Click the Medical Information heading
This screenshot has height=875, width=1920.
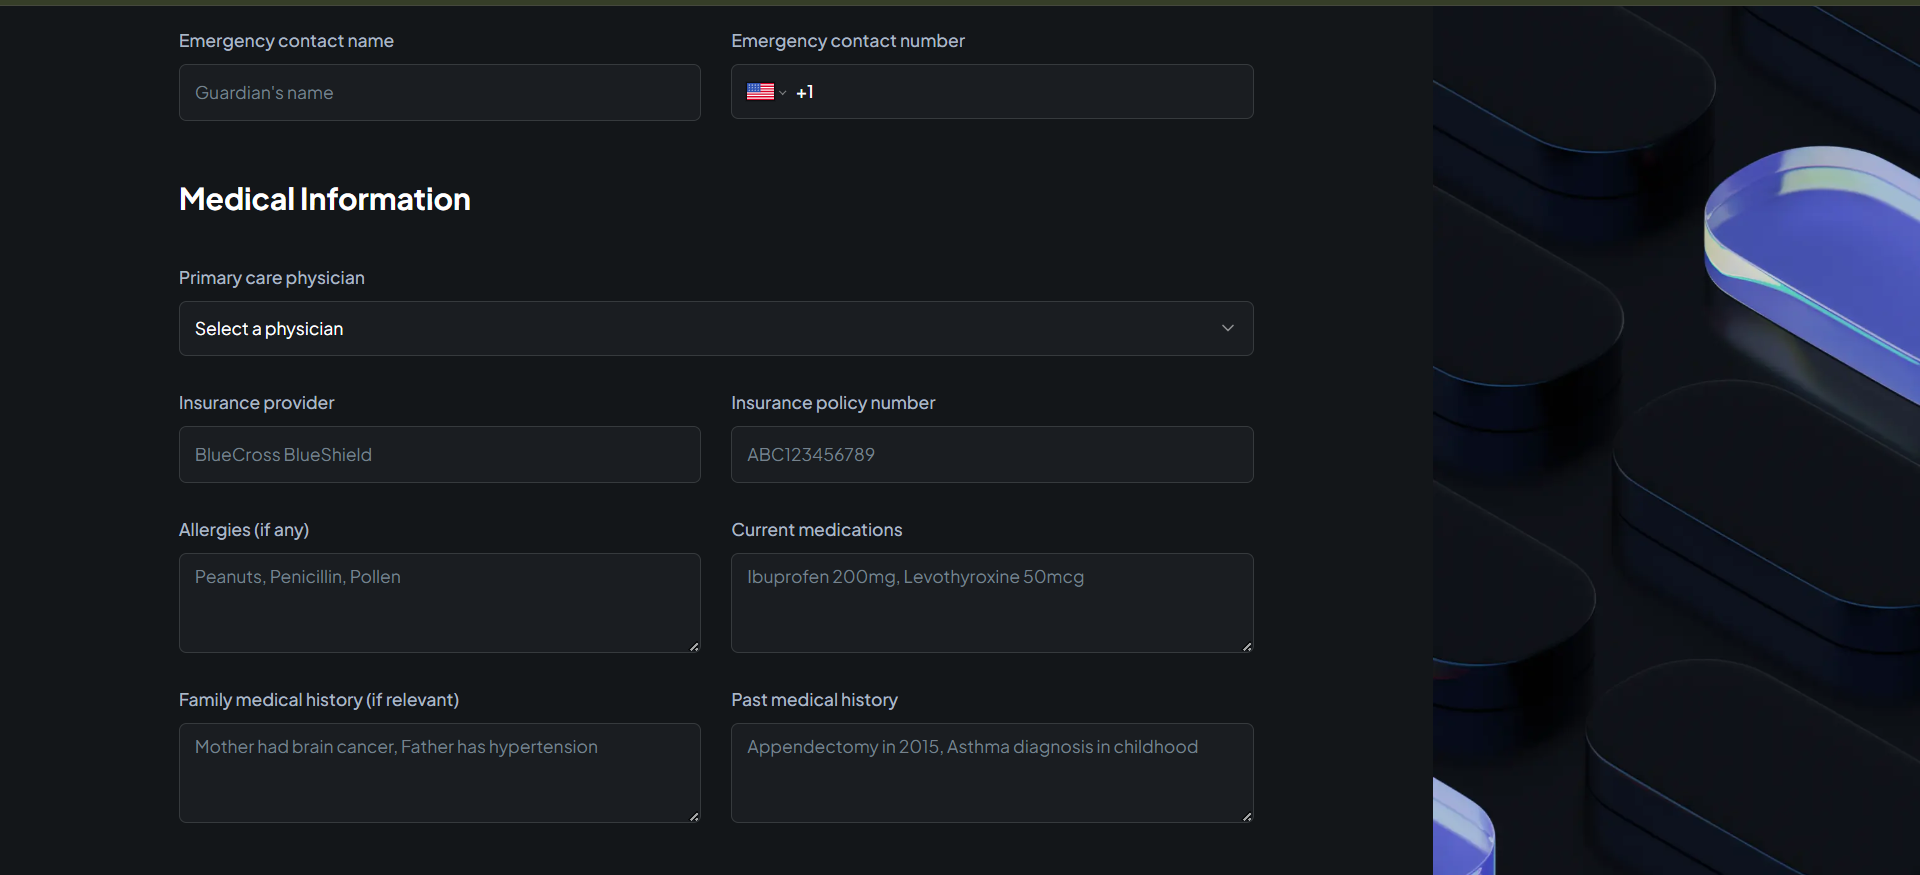(325, 199)
